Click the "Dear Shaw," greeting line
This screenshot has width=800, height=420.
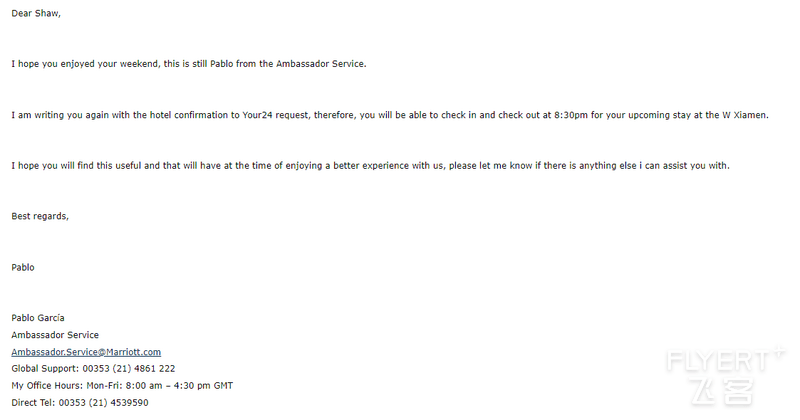coord(36,14)
